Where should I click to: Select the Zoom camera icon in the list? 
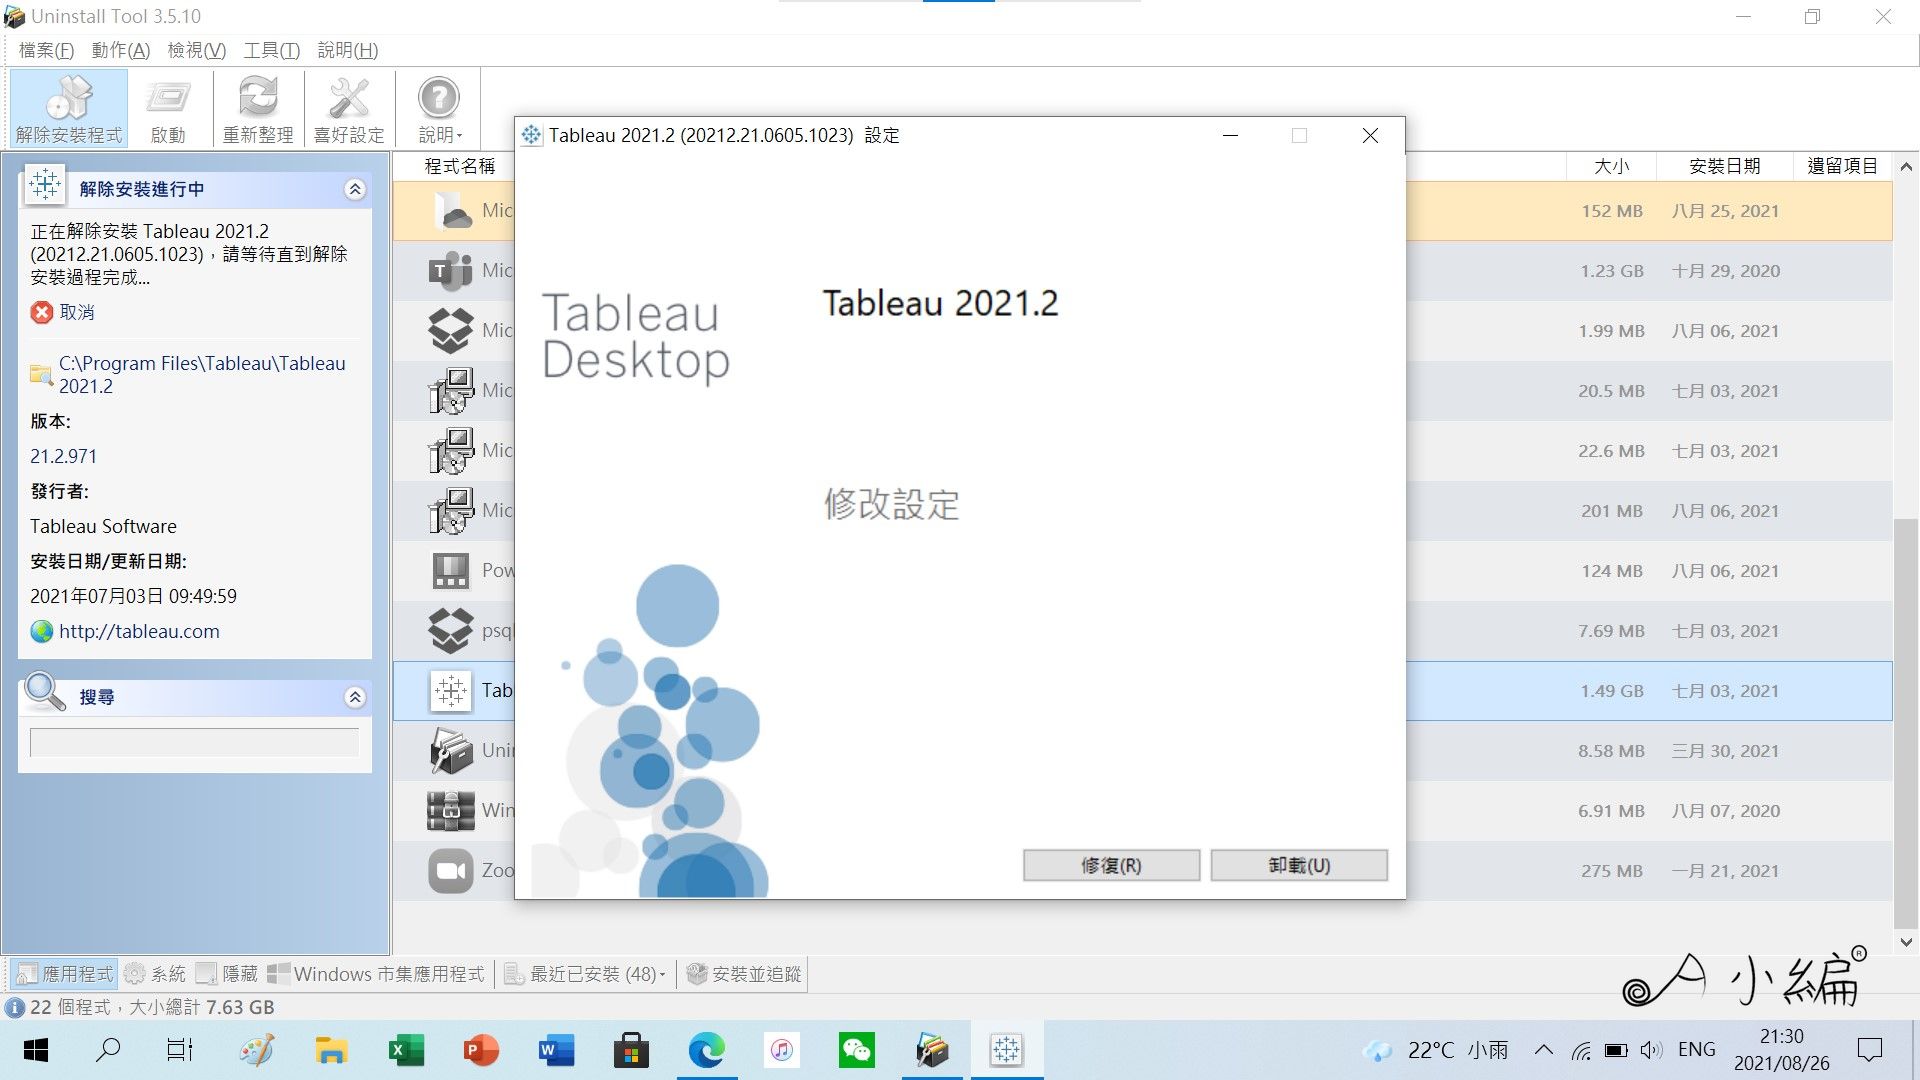(x=451, y=871)
